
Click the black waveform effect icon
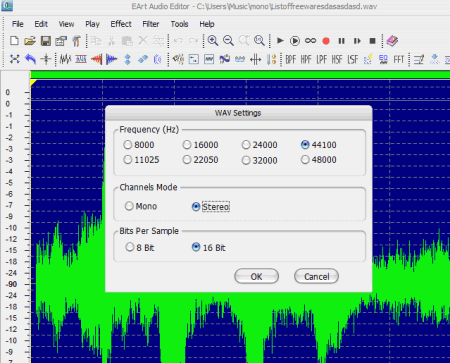point(65,59)
